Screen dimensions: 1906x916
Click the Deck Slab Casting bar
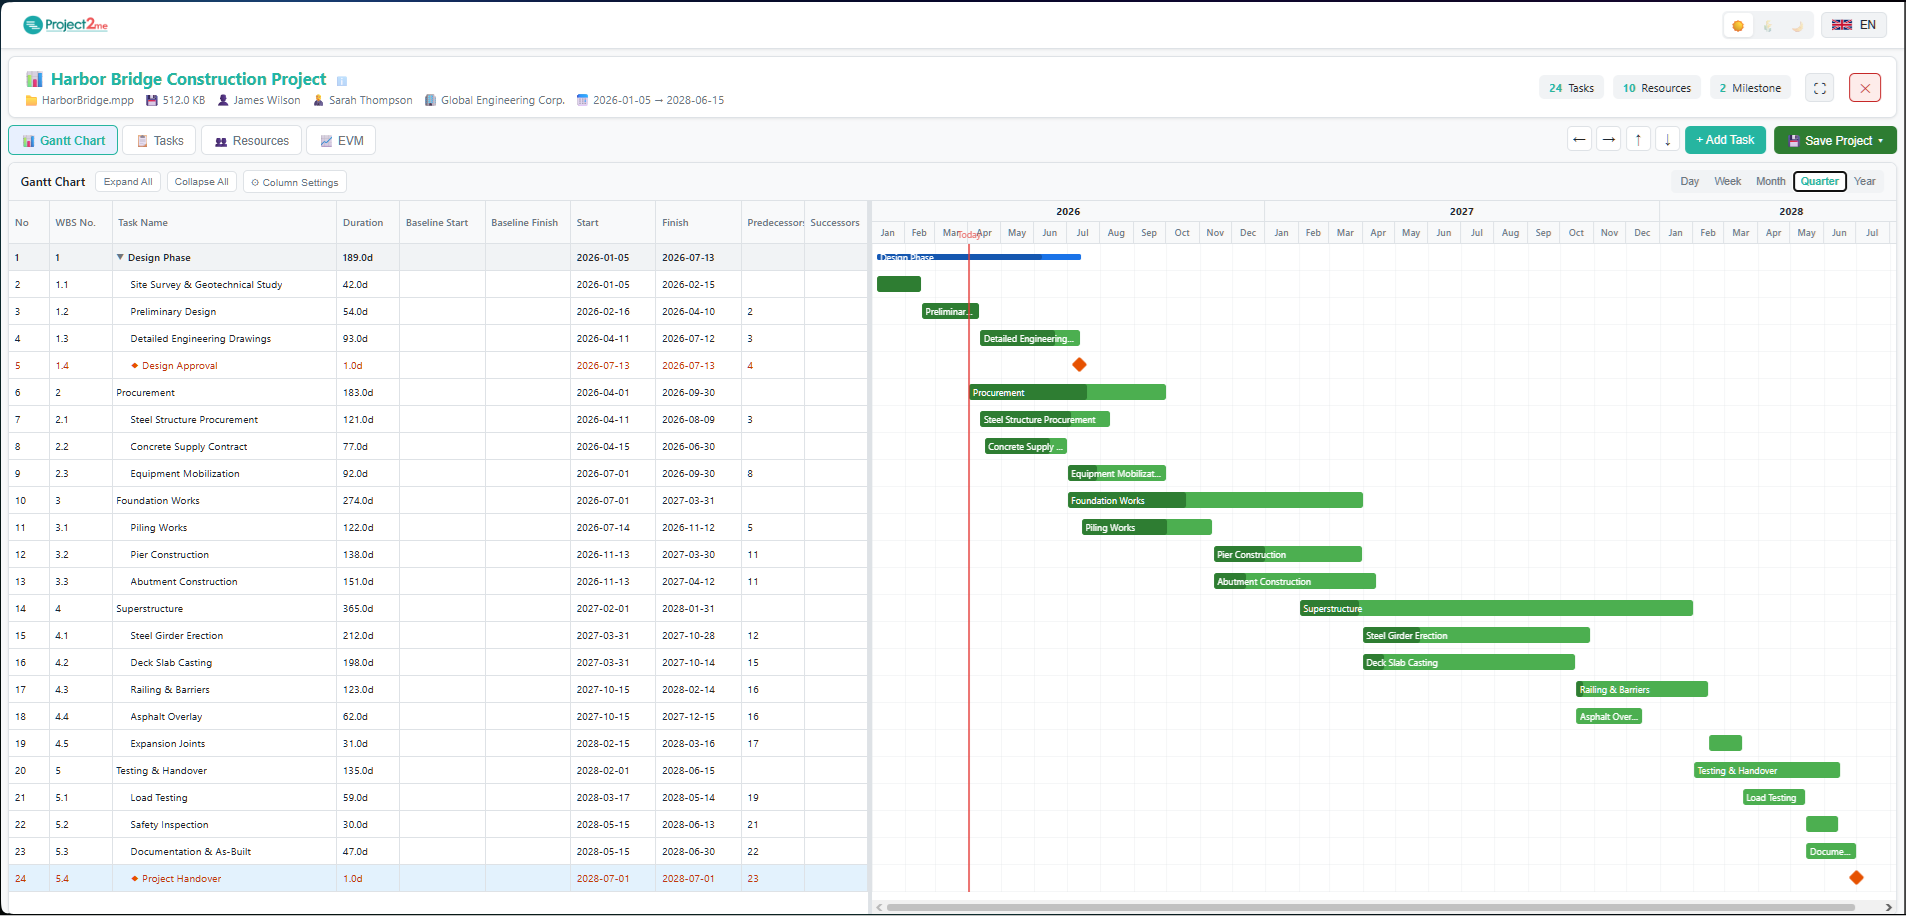(x=1469, y=662)
